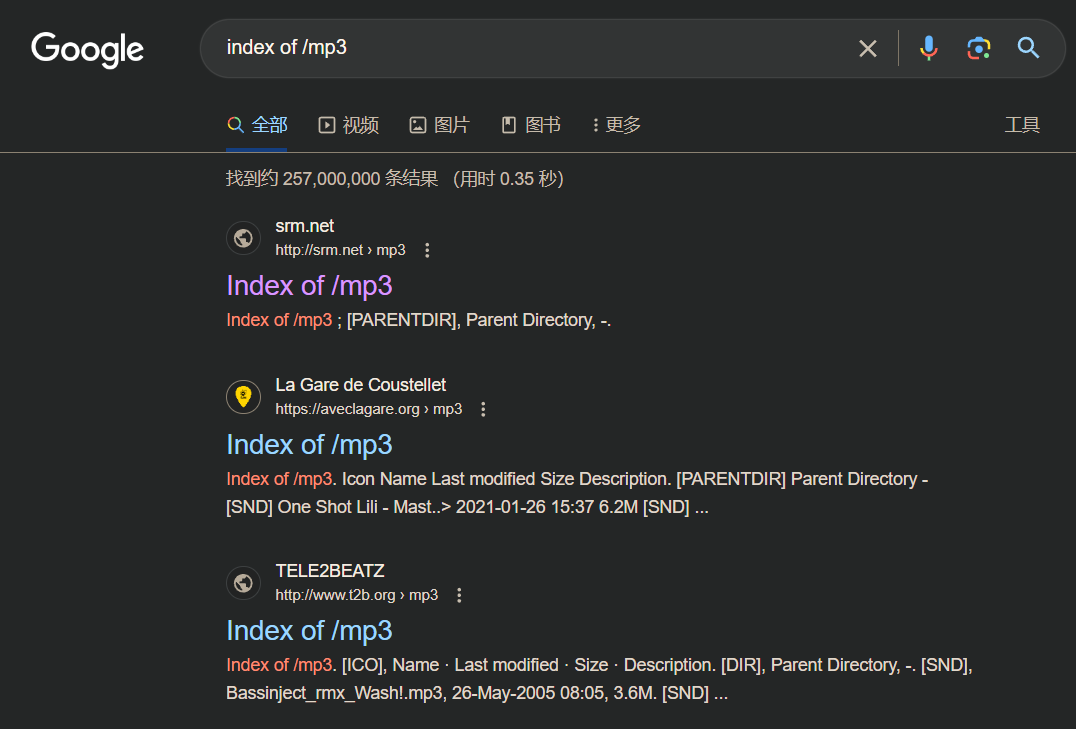
Task: Click the srm.net globe favicon
Action: pyautogui.click(x=244, y=238)
